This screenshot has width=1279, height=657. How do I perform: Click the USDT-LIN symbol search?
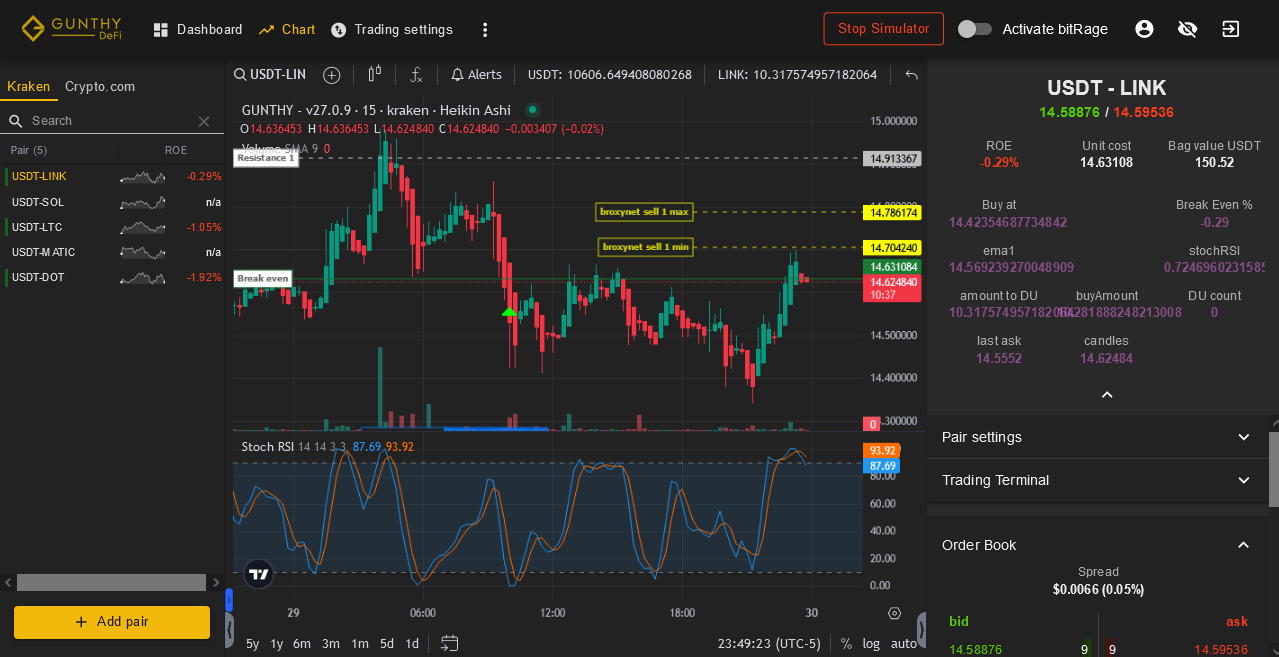270,75
